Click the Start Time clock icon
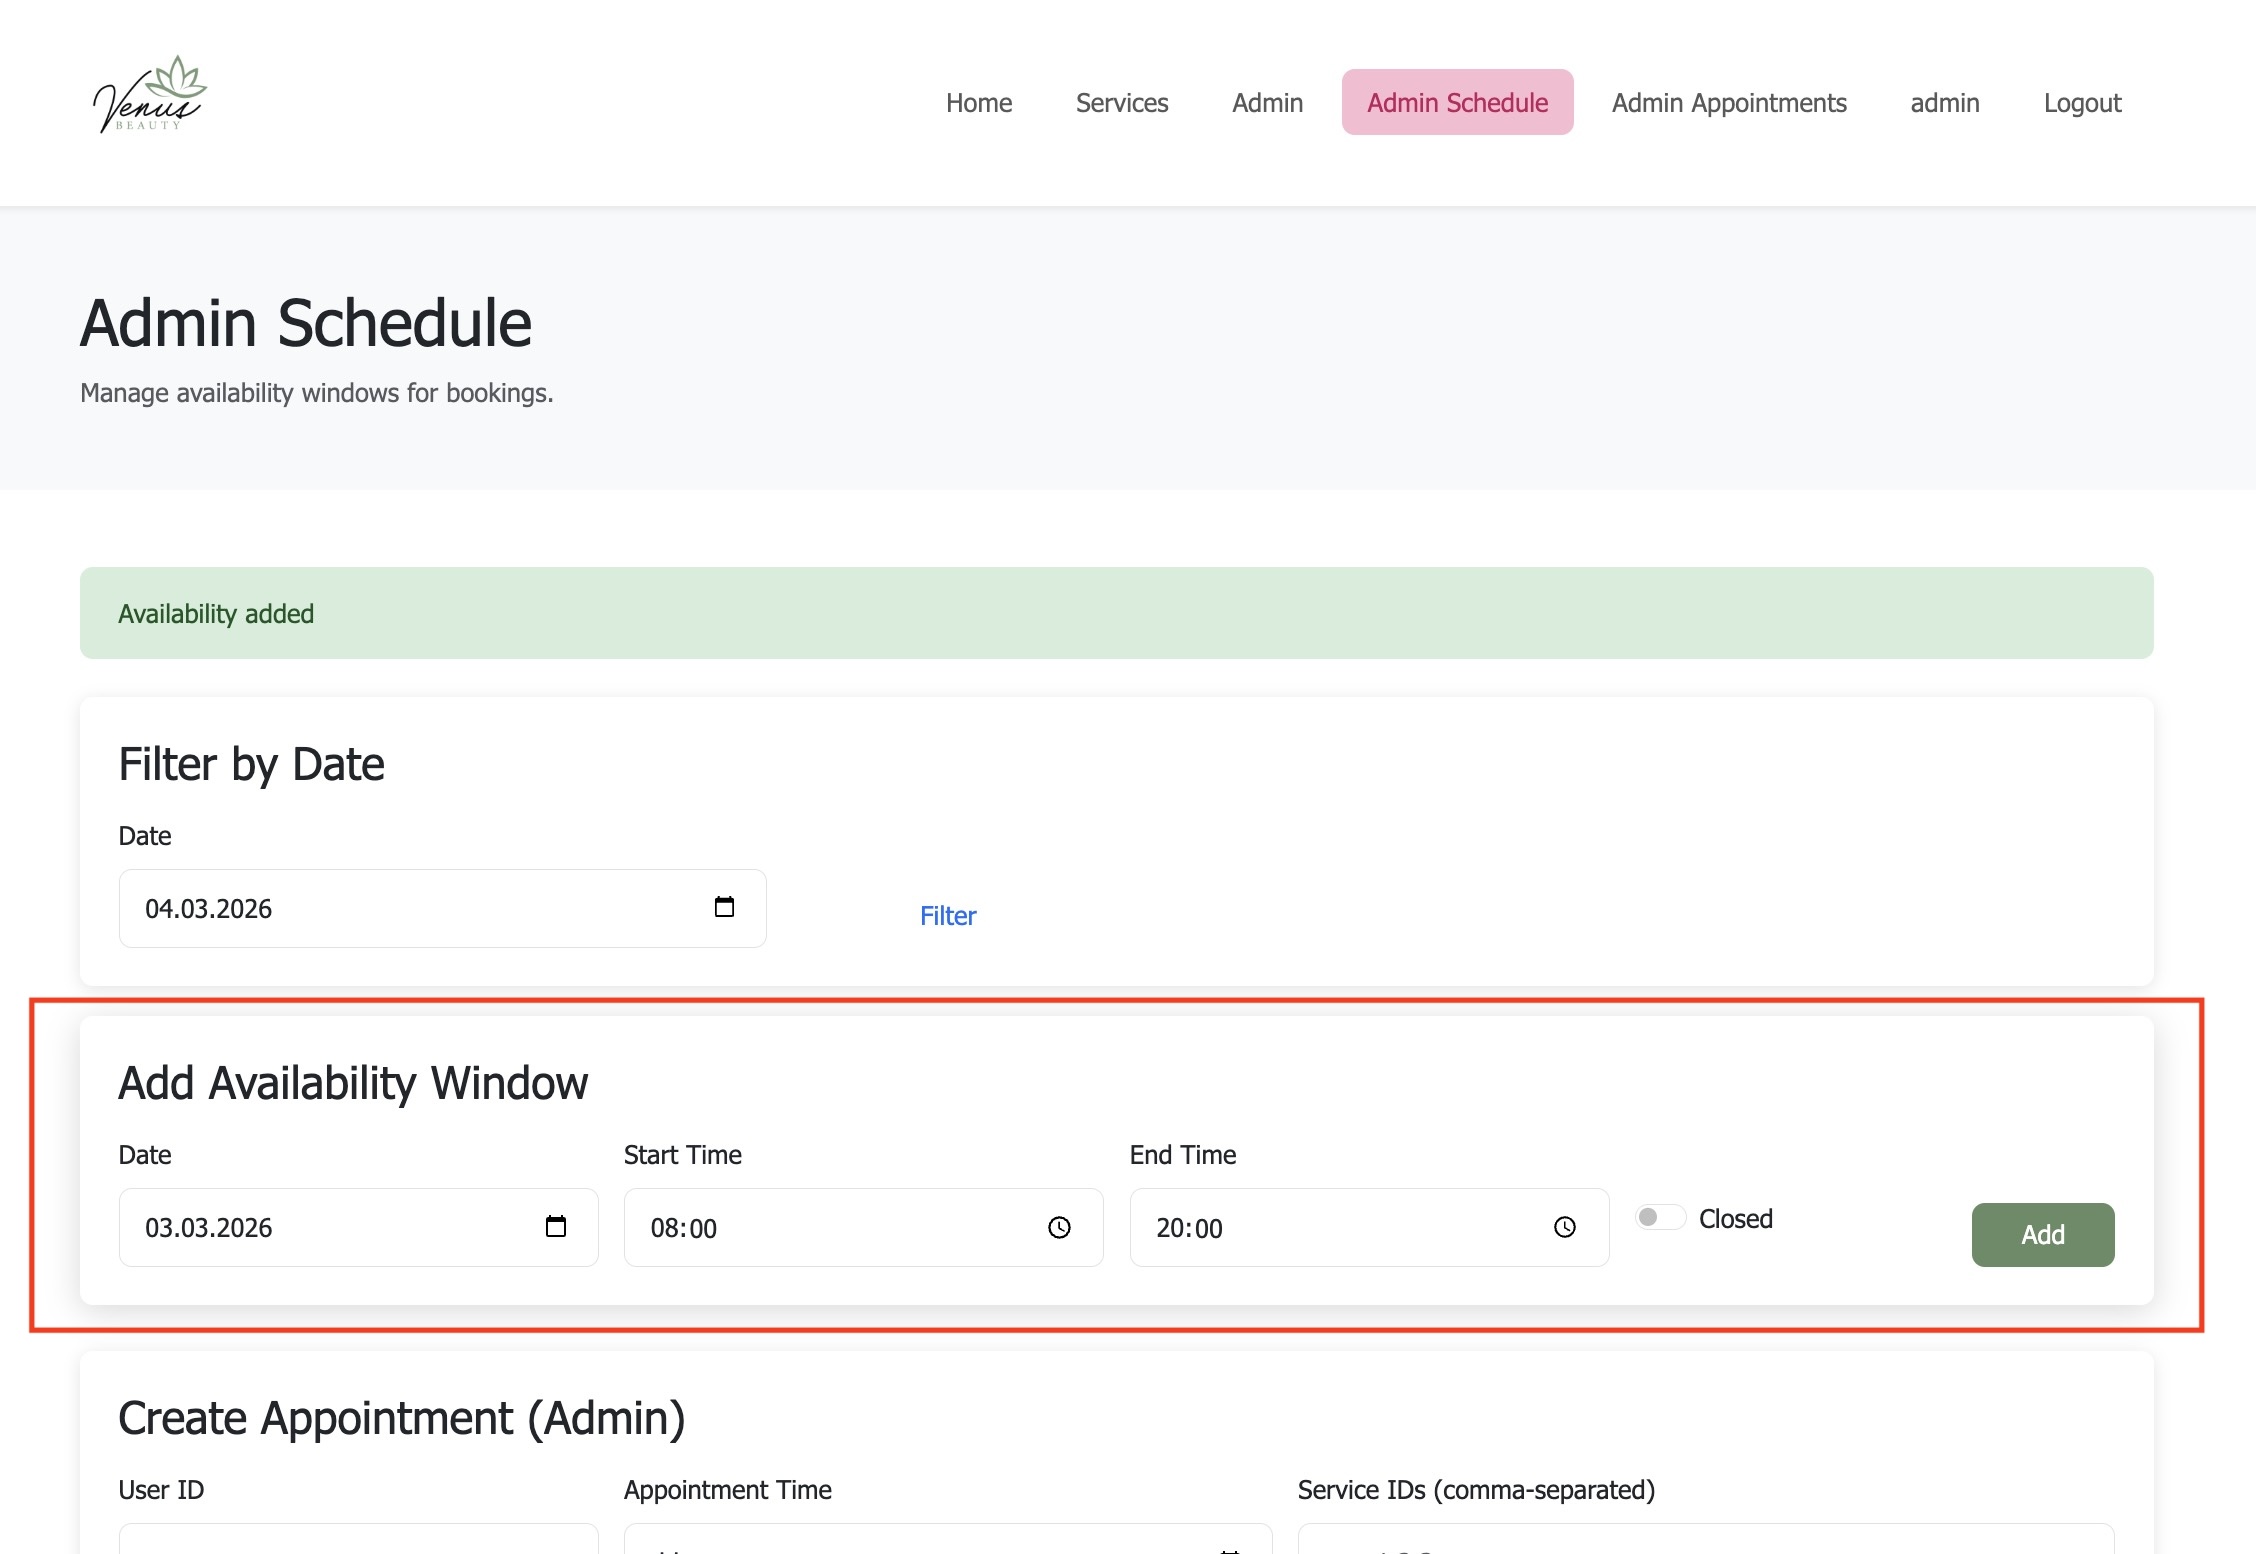Viewport: 2256px width, 1554px height. pyautogui.click(x=1059, y=1227)
